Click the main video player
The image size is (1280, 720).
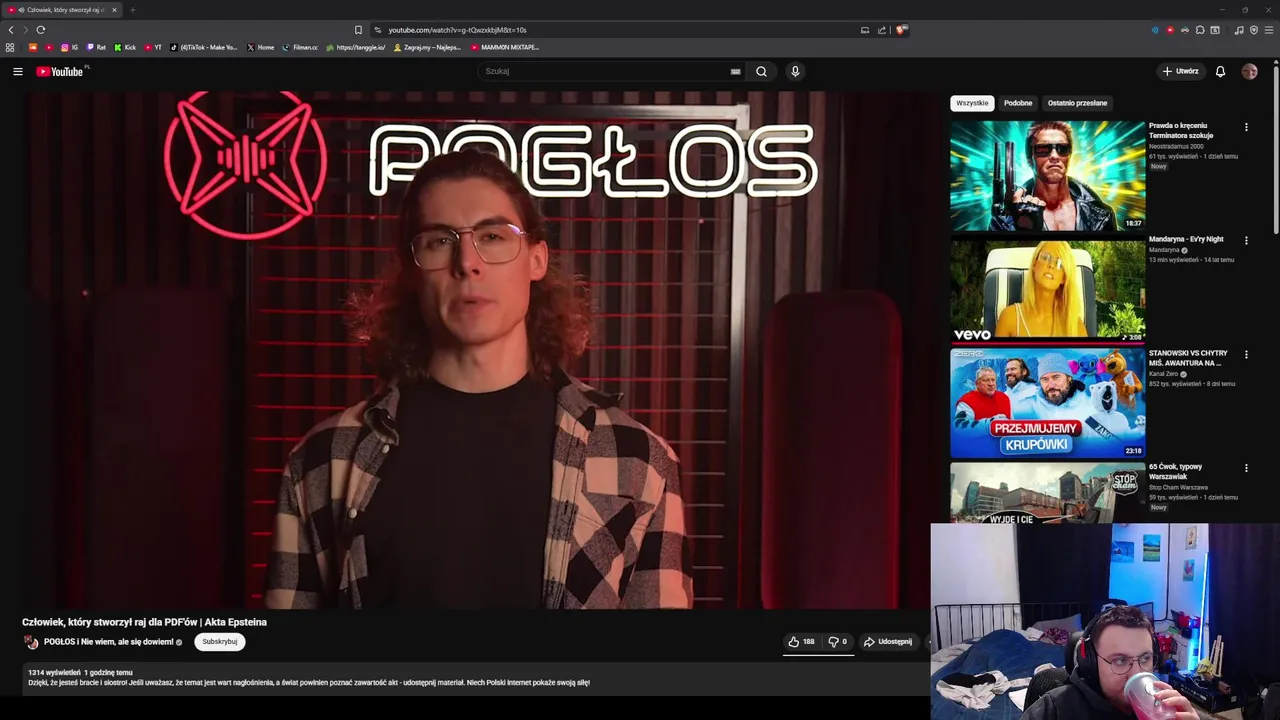coord(475,350)
